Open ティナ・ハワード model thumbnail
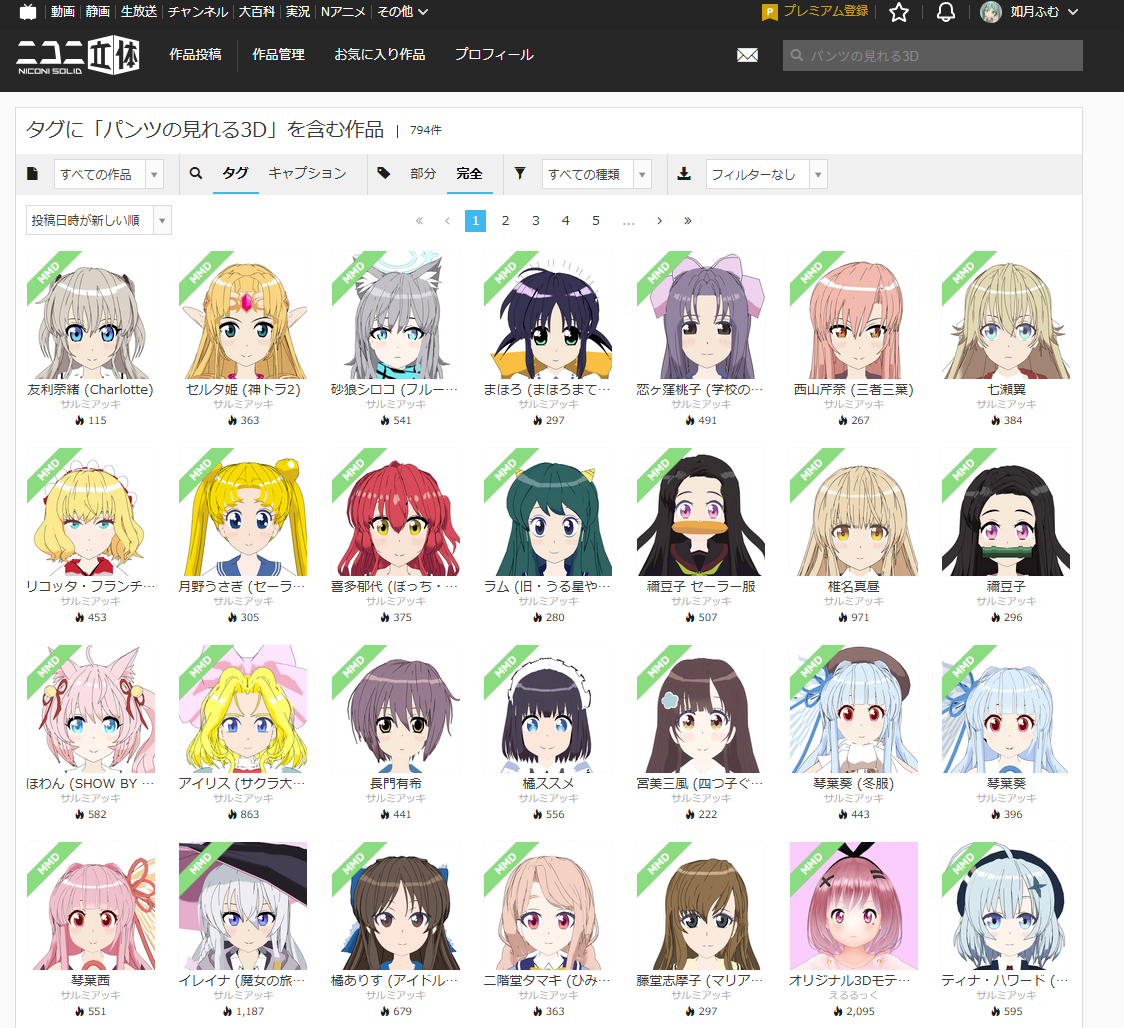Image resolution: width=1124 pixels, height=1028 pixels. (1006, 906)
